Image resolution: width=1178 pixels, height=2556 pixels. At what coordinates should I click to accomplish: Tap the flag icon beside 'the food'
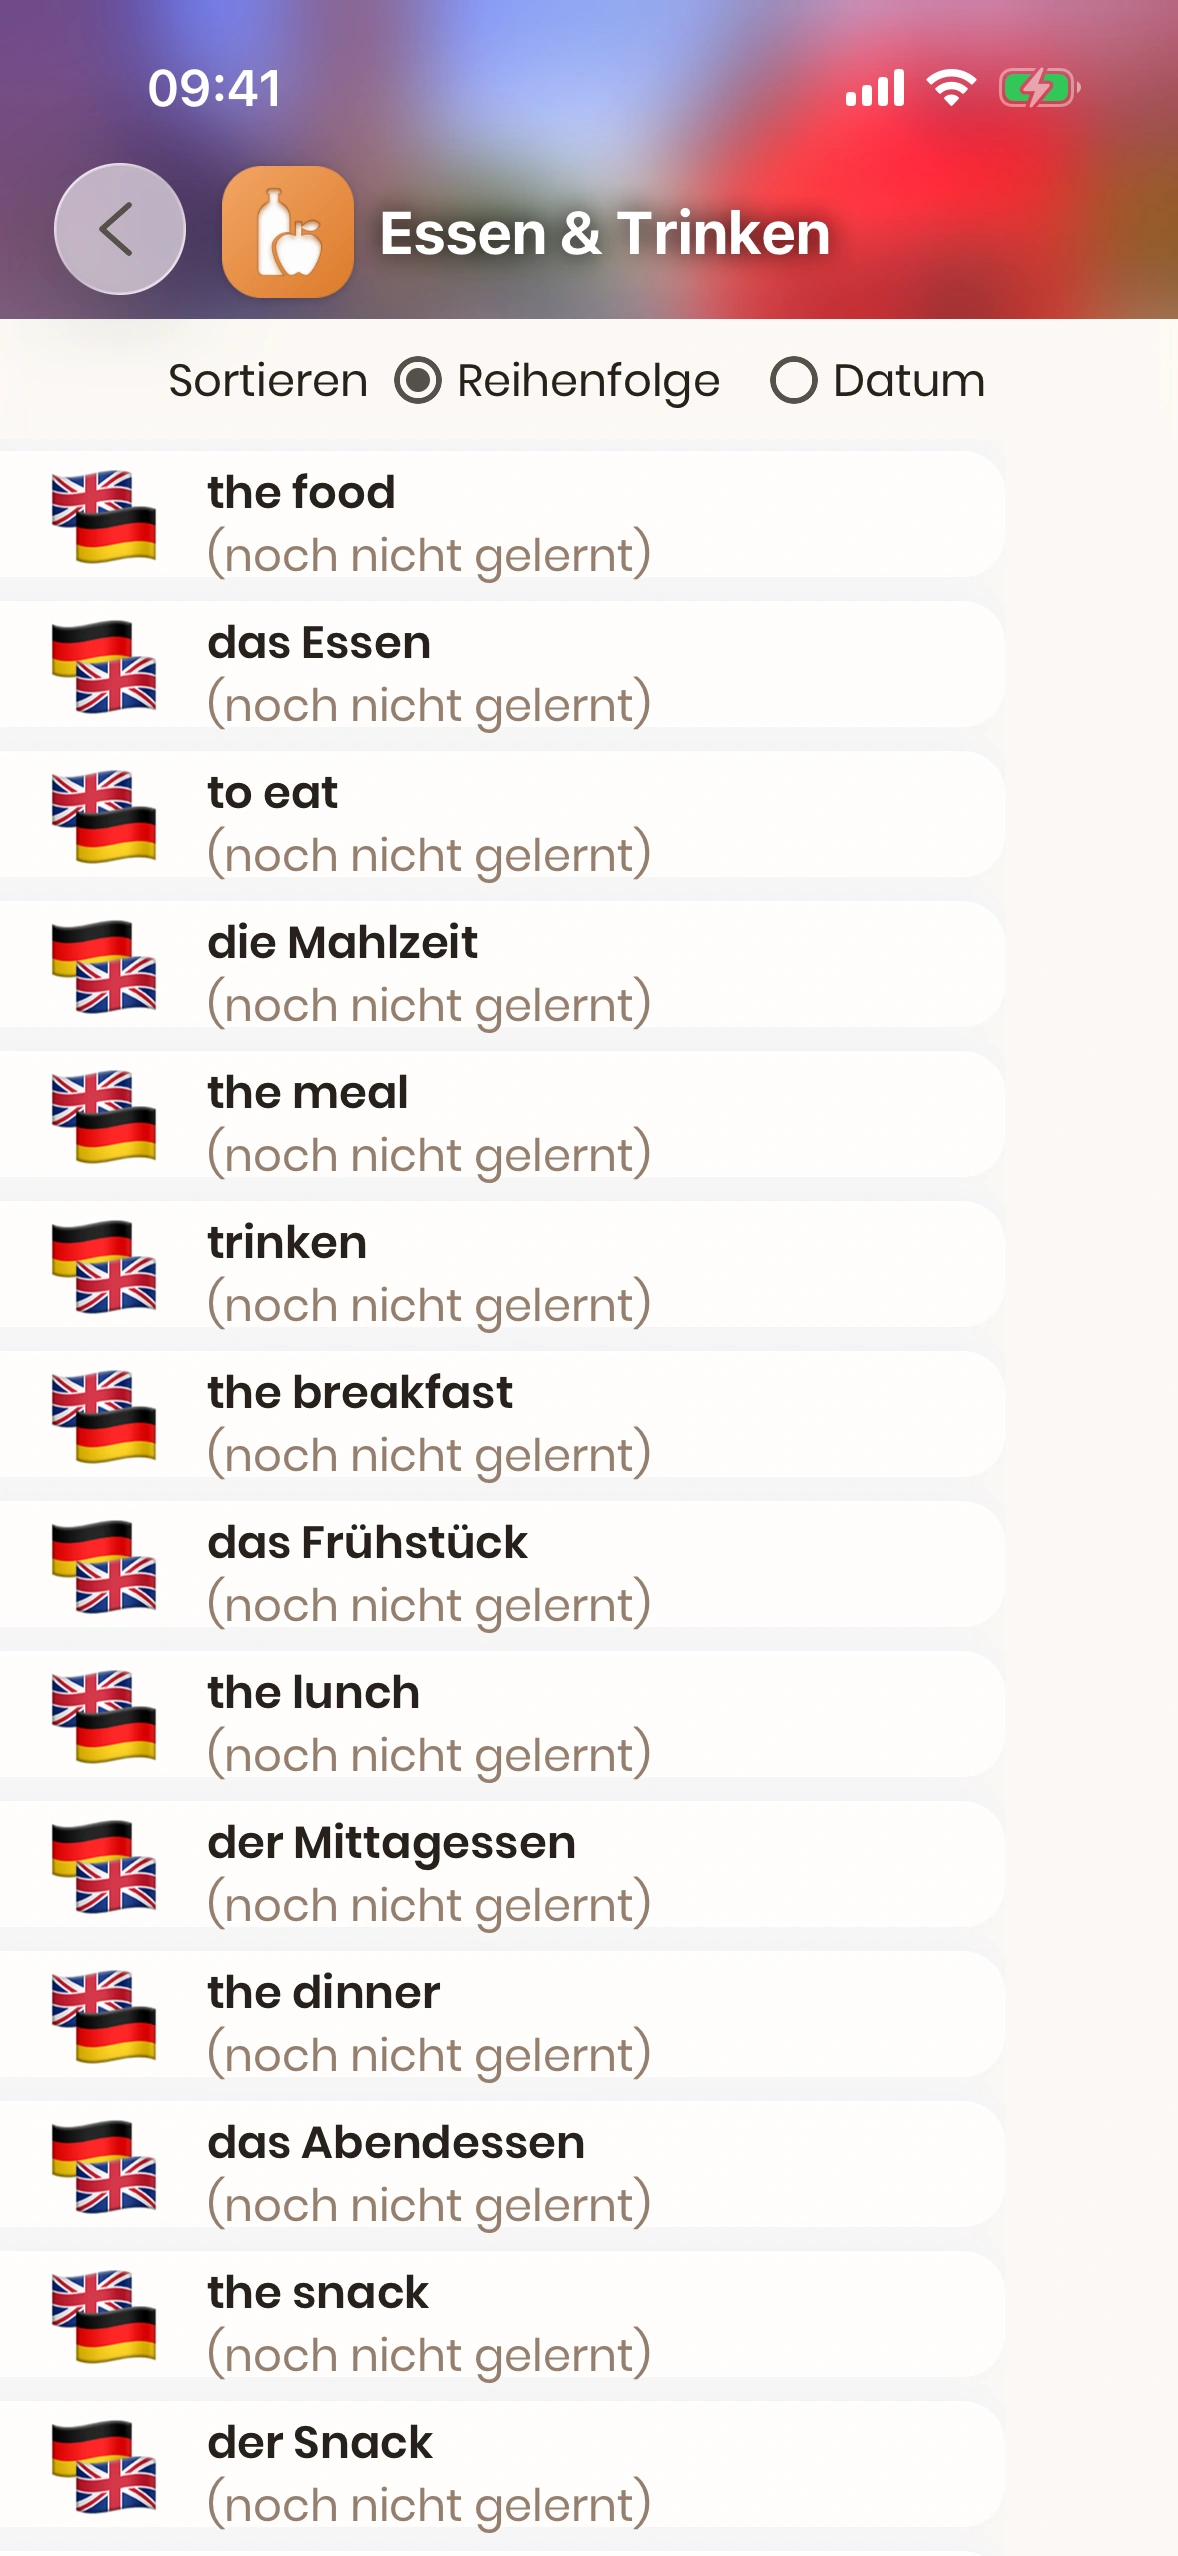(104, 516)
